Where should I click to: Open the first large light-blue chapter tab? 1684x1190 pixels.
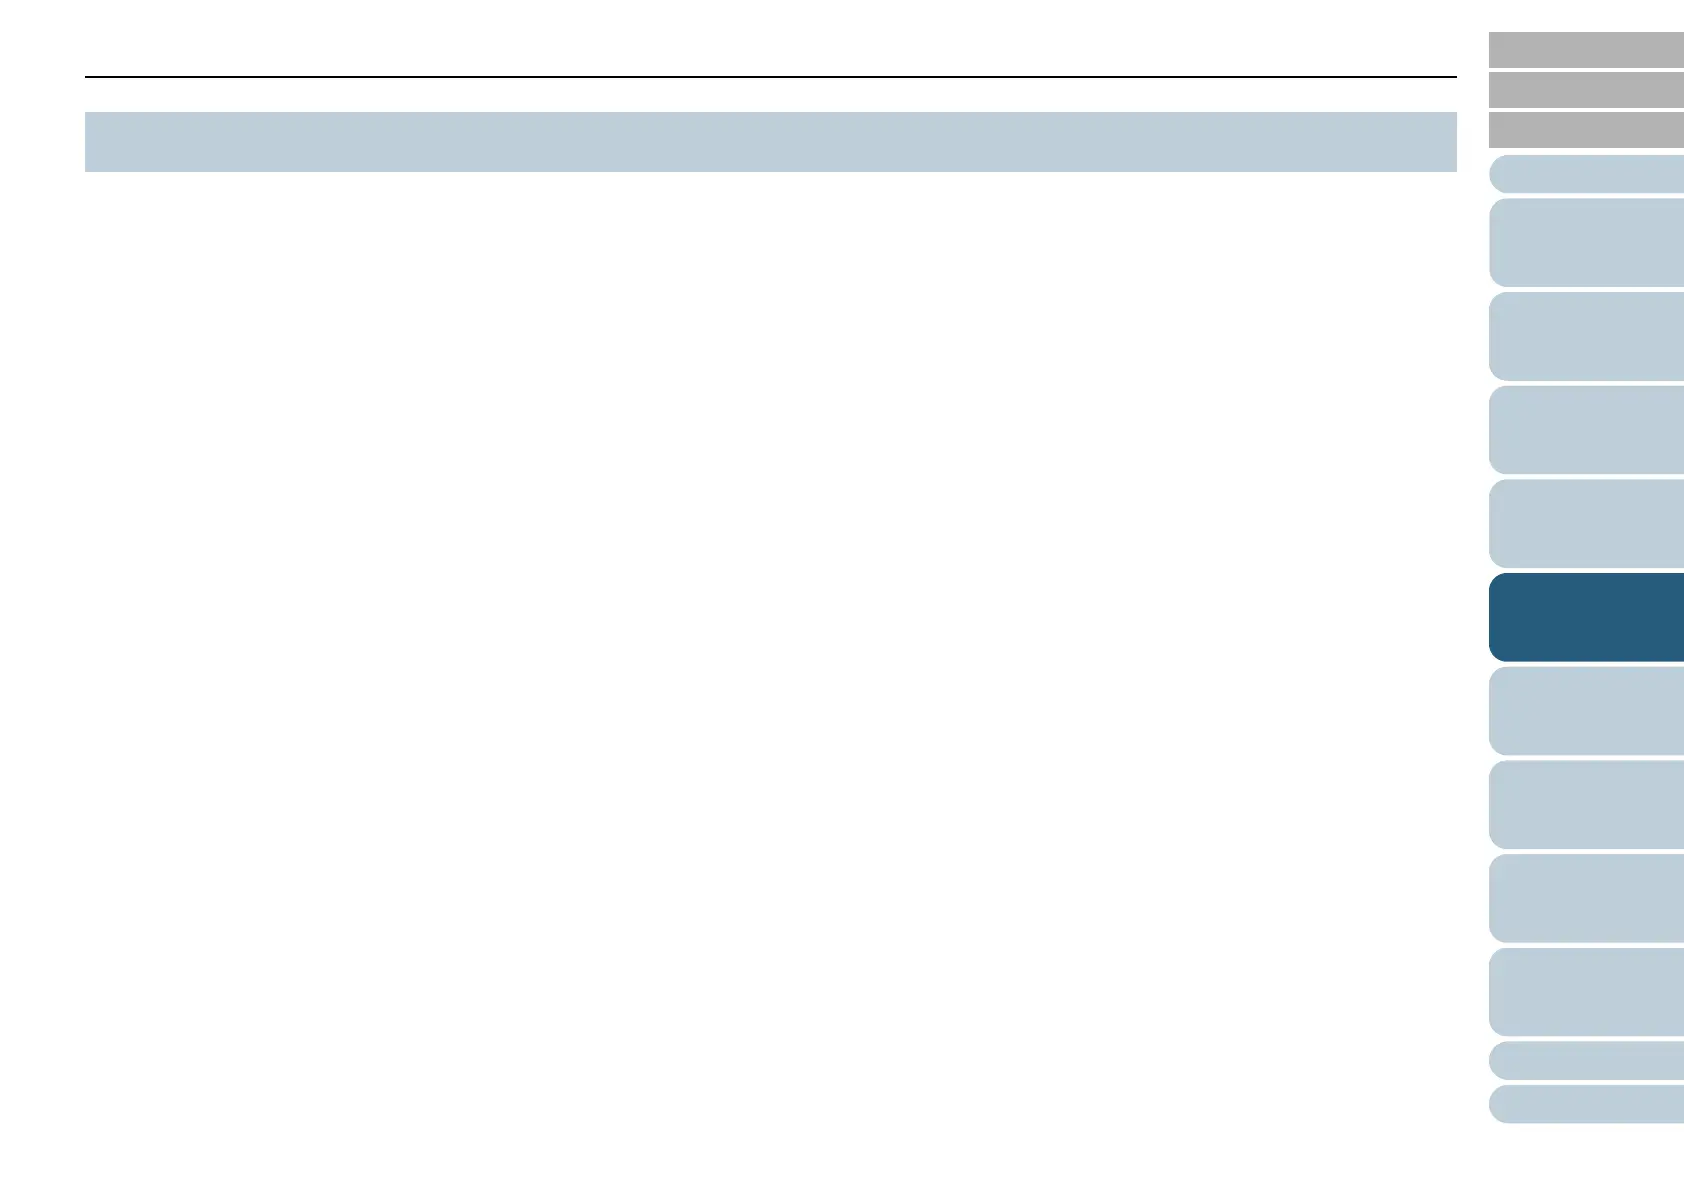[x=1586, y=243]
